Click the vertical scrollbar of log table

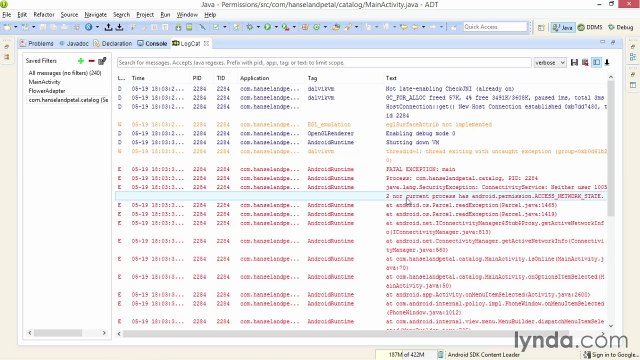[x=611, y=149]
